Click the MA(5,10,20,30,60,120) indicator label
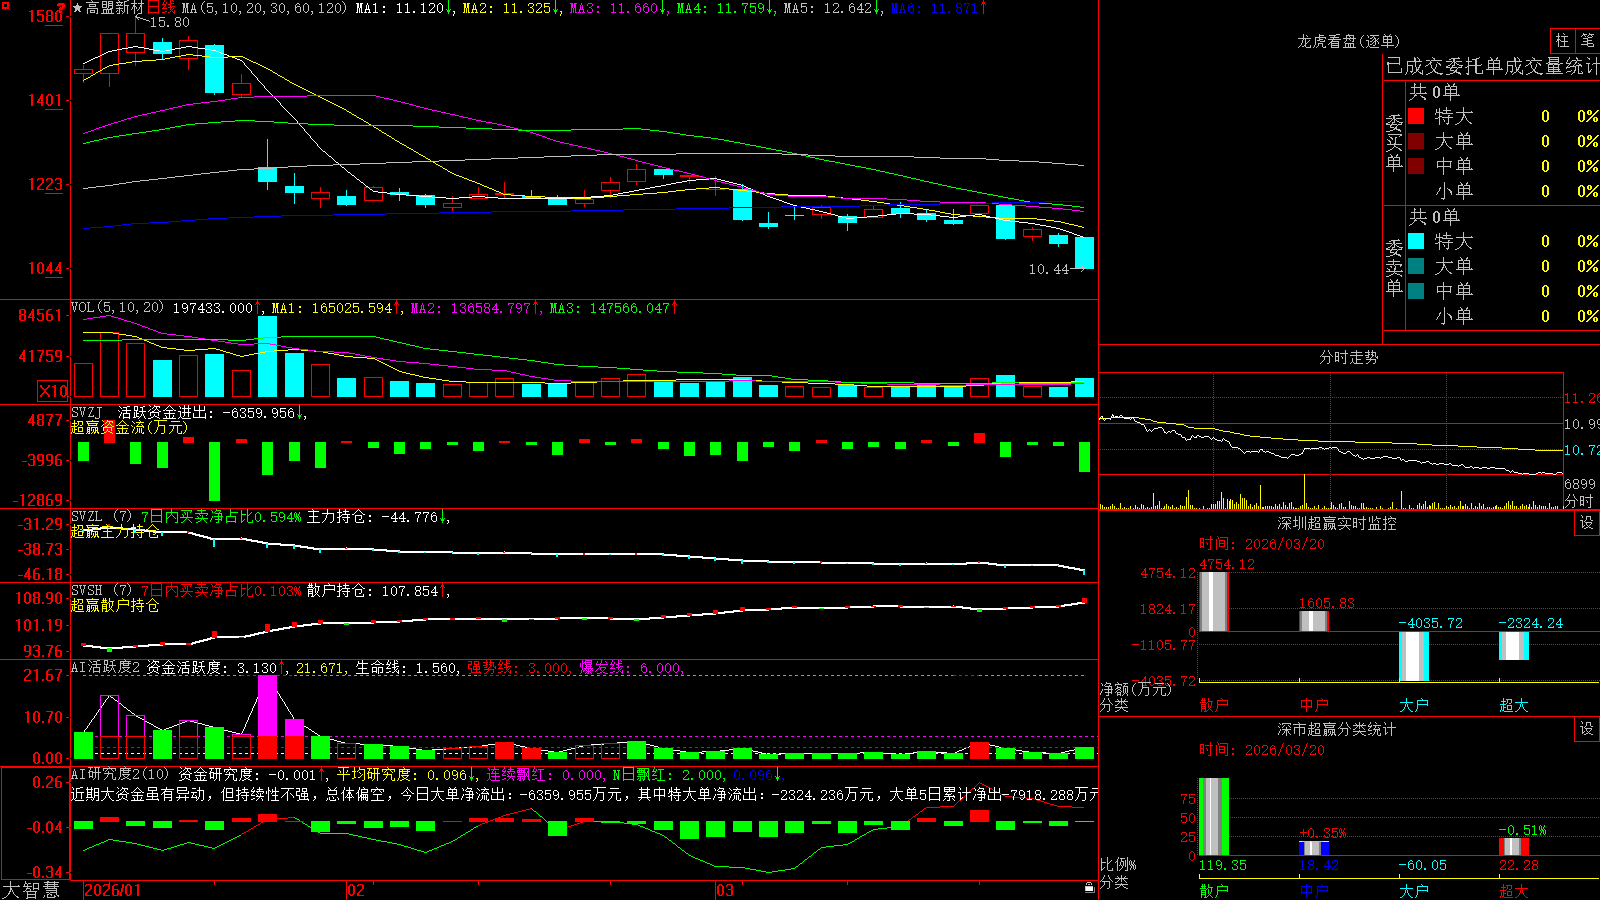1600x900 pixels. 264,8
